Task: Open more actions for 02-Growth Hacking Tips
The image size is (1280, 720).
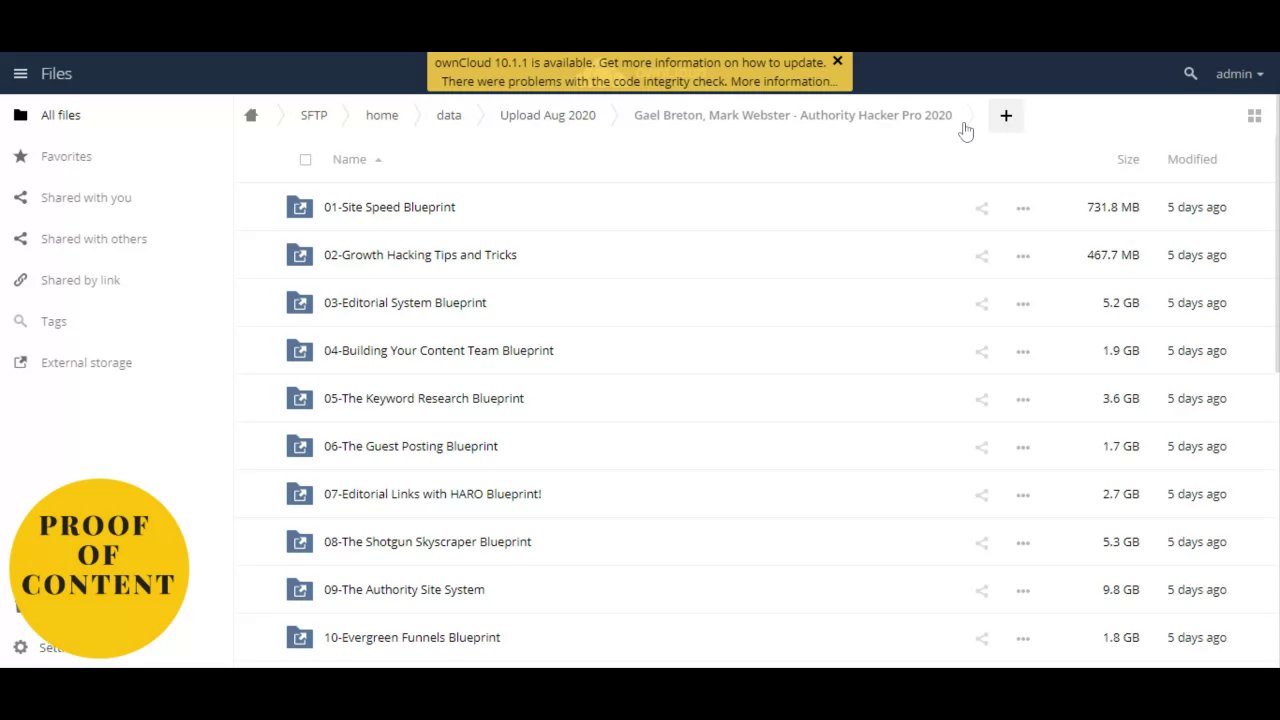Action: (x=1023, y=256)
